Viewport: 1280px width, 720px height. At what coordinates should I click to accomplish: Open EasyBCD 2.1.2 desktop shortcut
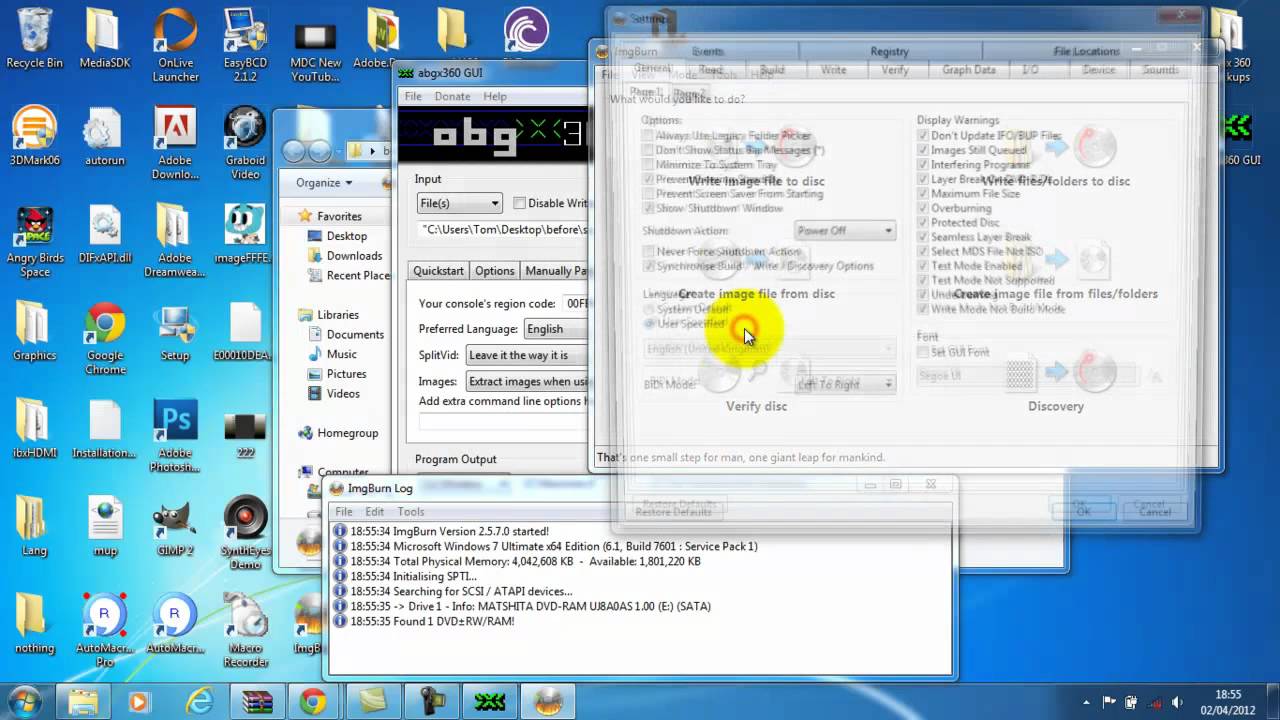click(x=245, y=45)
